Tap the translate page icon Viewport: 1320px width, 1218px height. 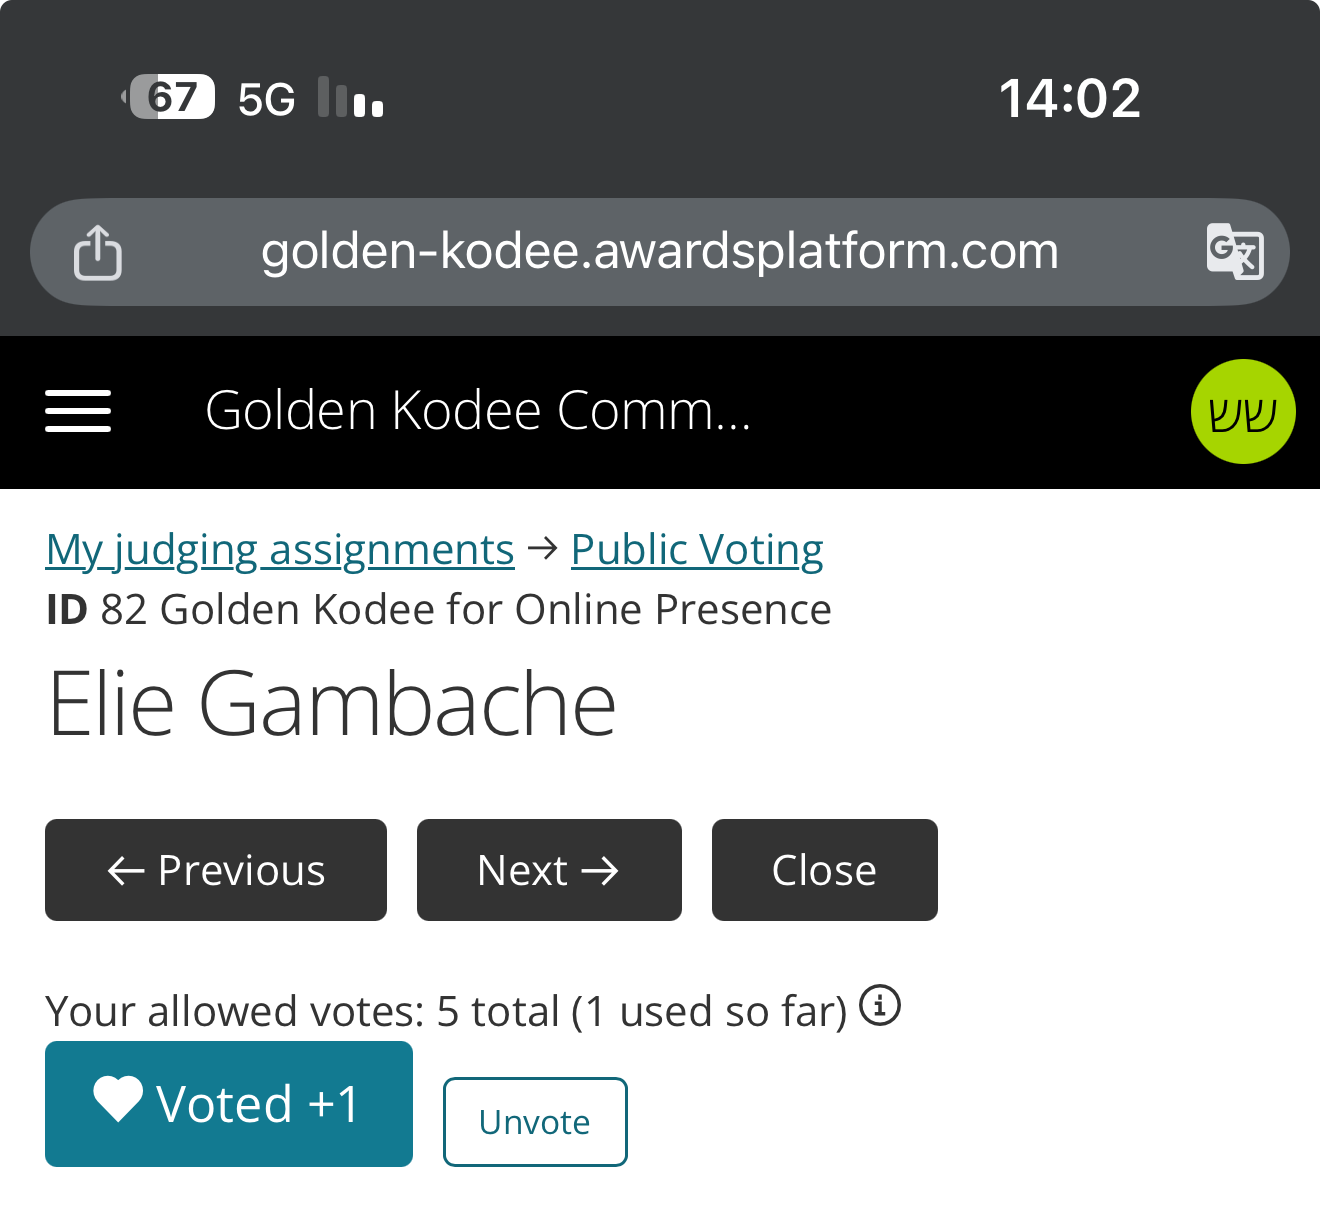click(x=1235, y=251)
